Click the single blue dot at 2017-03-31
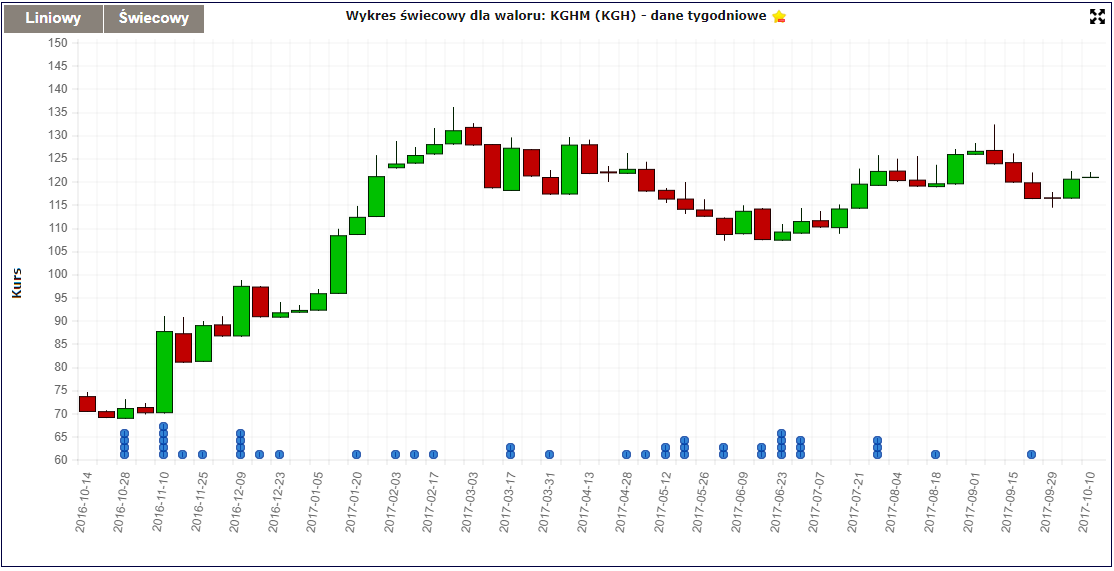Image resolution: width=1114 pixels, height=571 pixels. coord(550,455)
